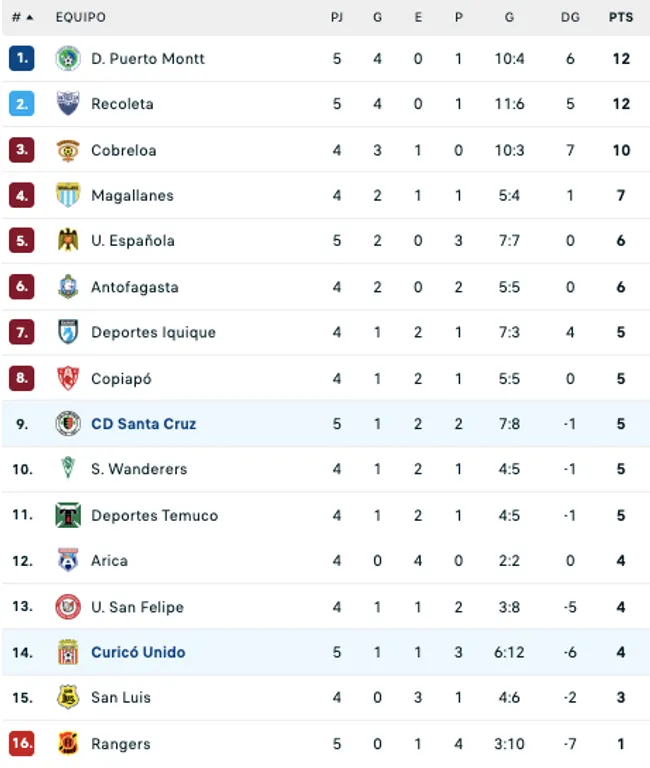Click the Recoleta team crest icon
This screenshot has height=768, width=650.
pyautogui.click(x=68, y=104)
